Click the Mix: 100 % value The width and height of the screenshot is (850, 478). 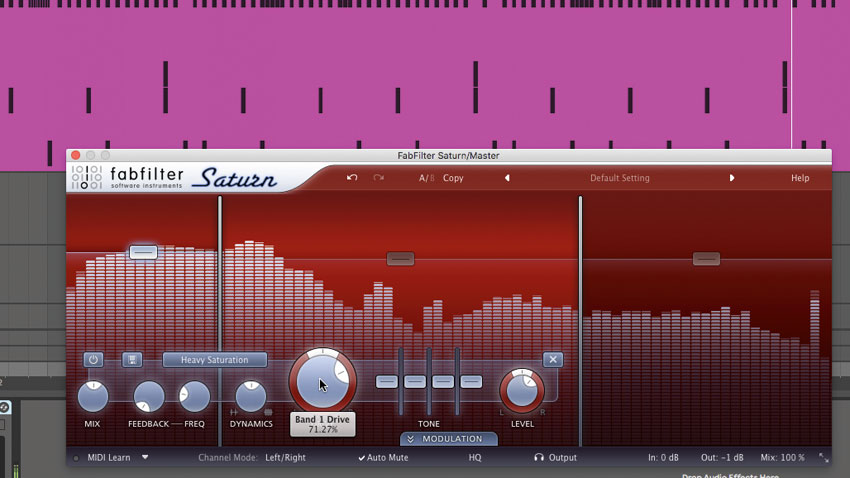782,457
